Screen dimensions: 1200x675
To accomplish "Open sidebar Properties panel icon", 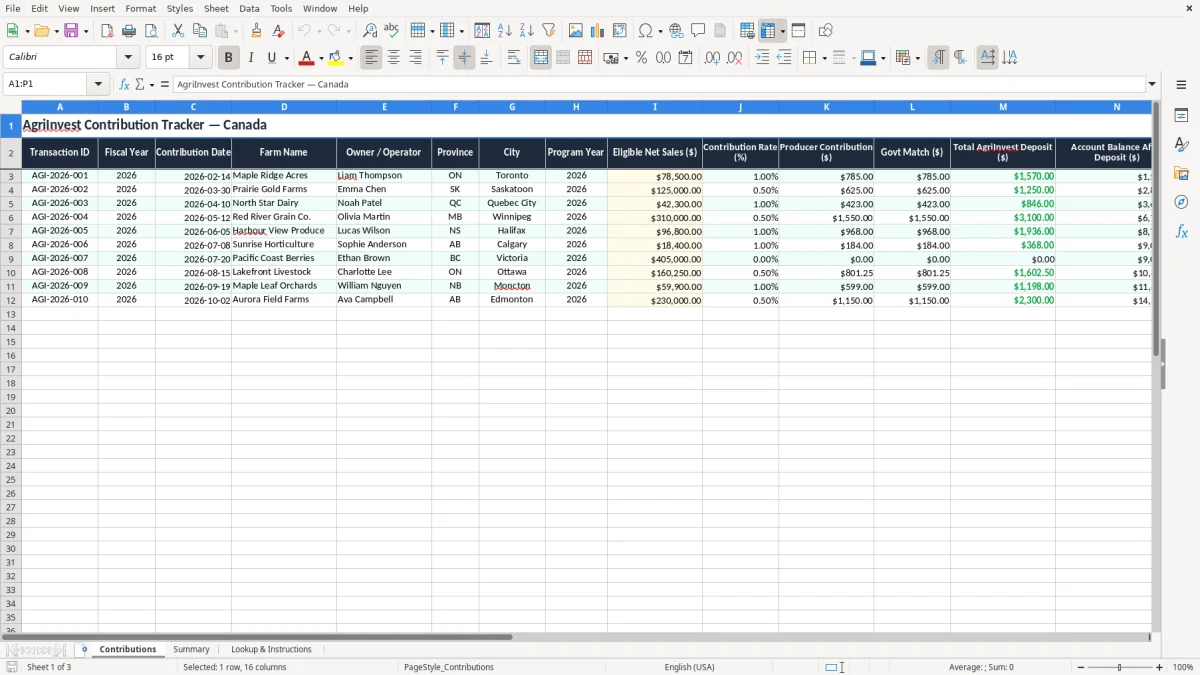I will [1181, 116].
